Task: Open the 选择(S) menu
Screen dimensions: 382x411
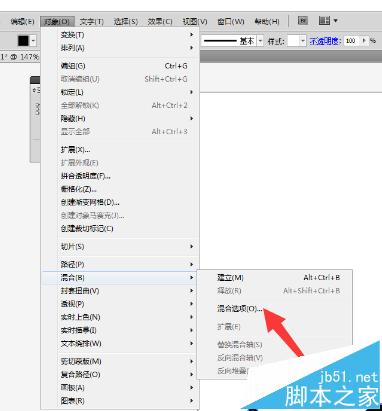Action: pos(126,22)
